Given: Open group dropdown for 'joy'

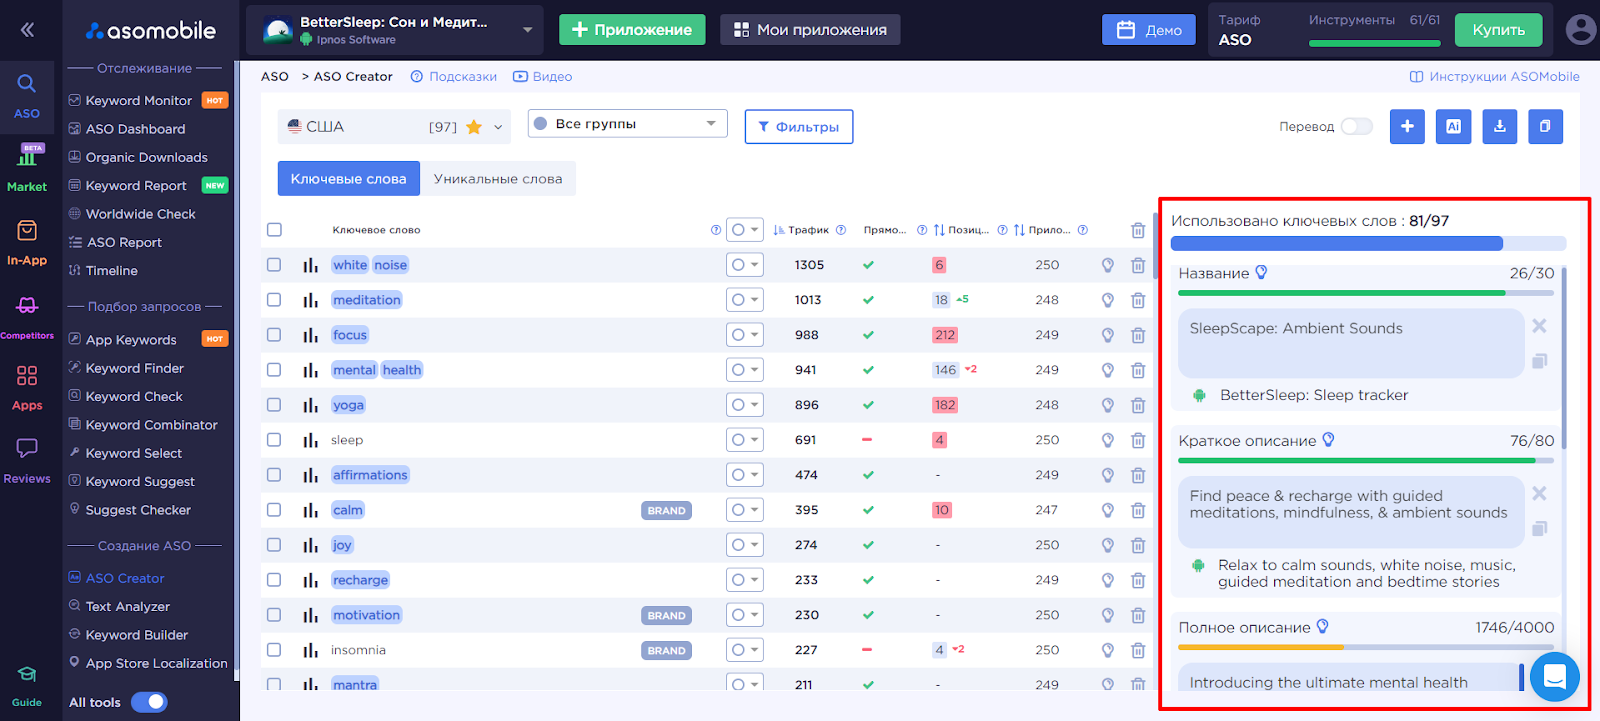Looking at the screenshot, I should (744, 545).
